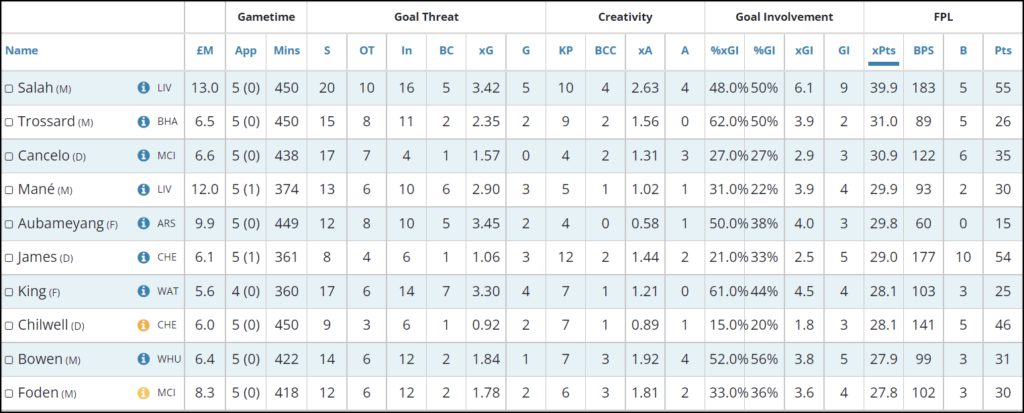Screen dimensions: 1024x413
Task: Click the Foden player name link
Action: [39, 394]
